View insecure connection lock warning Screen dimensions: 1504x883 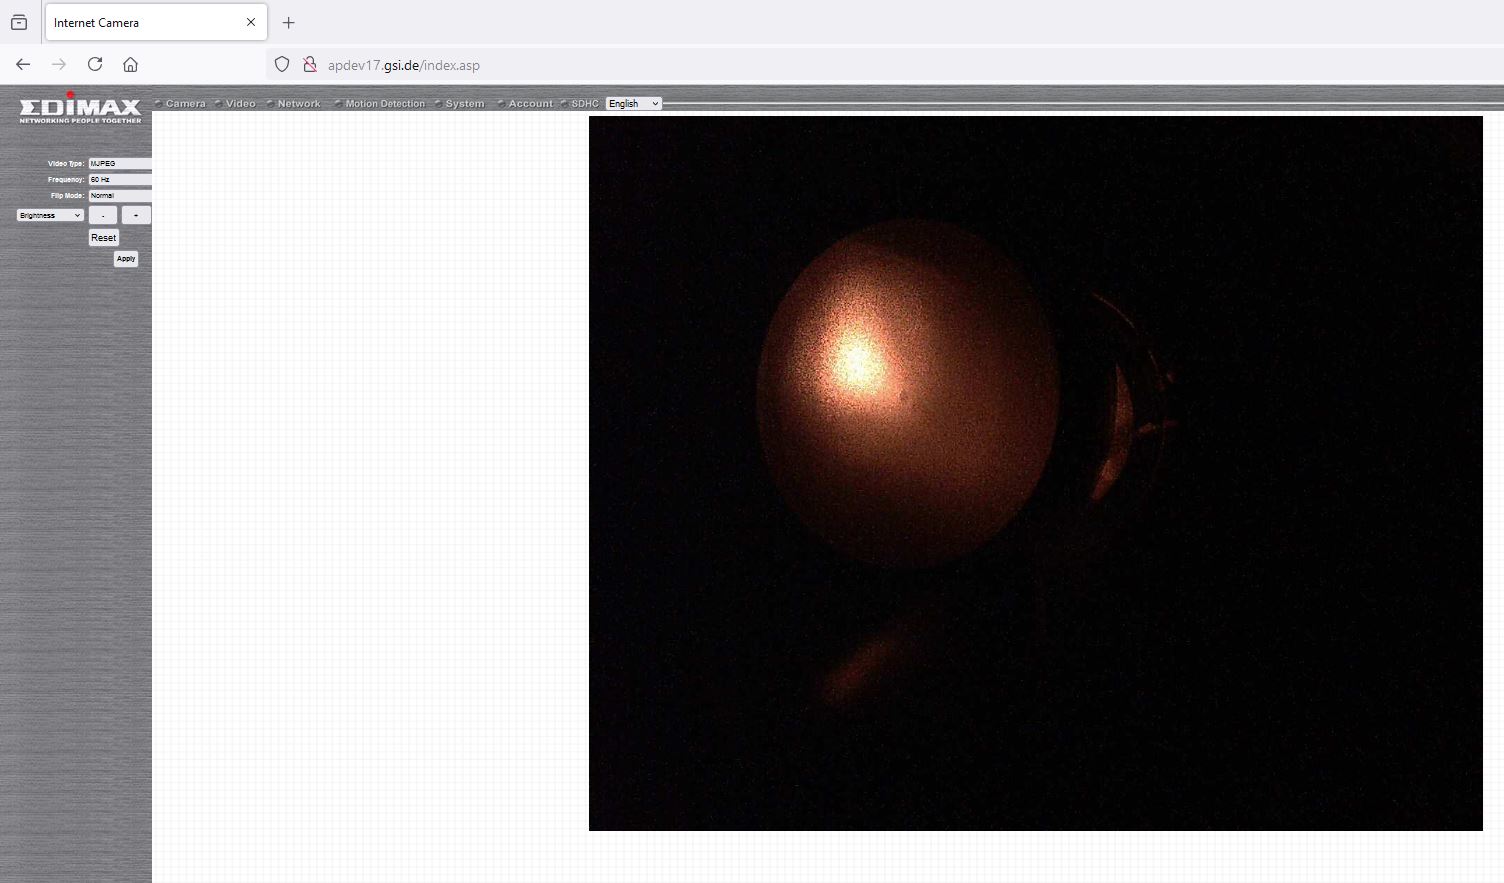(309, 64)
